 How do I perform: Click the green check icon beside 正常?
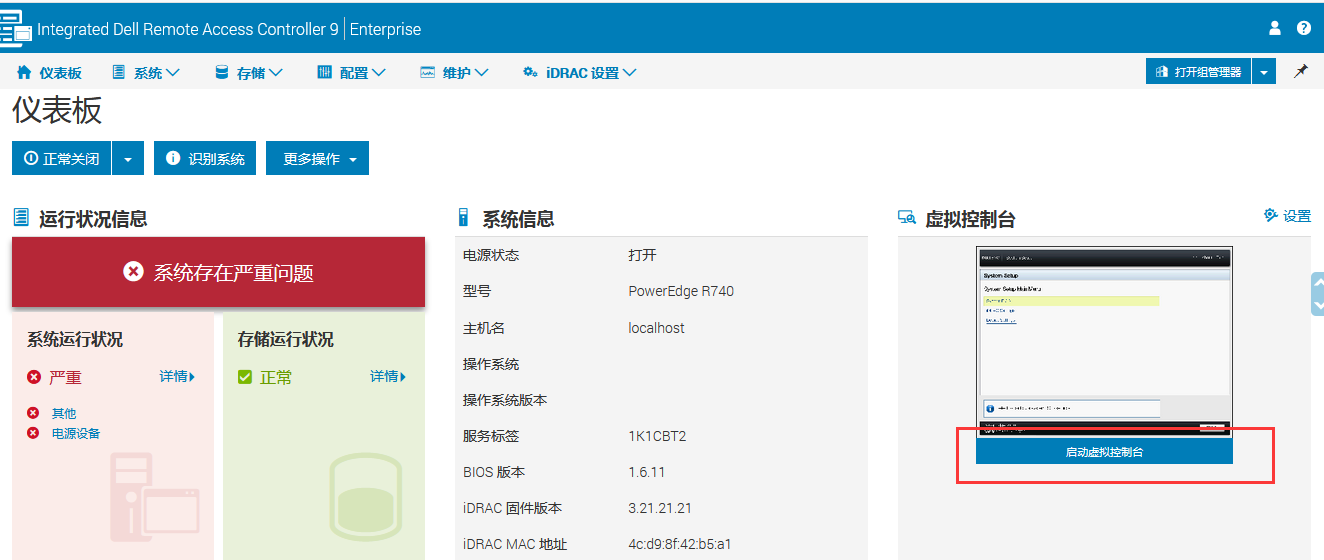(245, 377)
